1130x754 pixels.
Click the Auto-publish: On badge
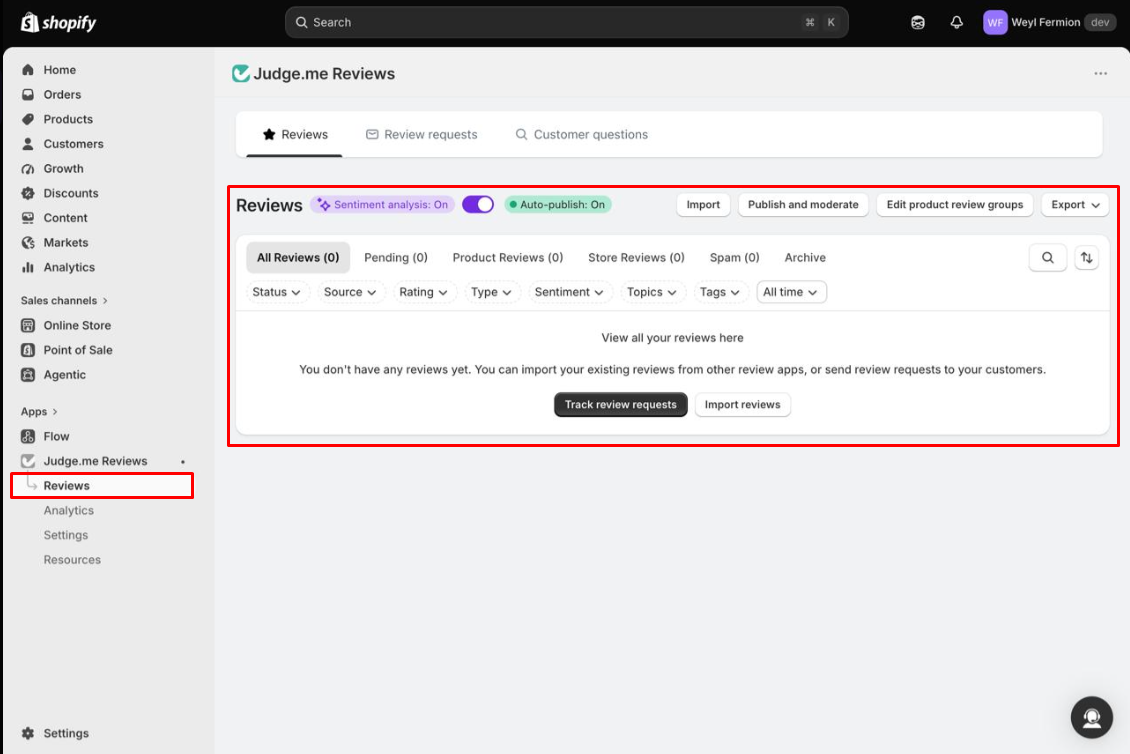tap(558, 205)
